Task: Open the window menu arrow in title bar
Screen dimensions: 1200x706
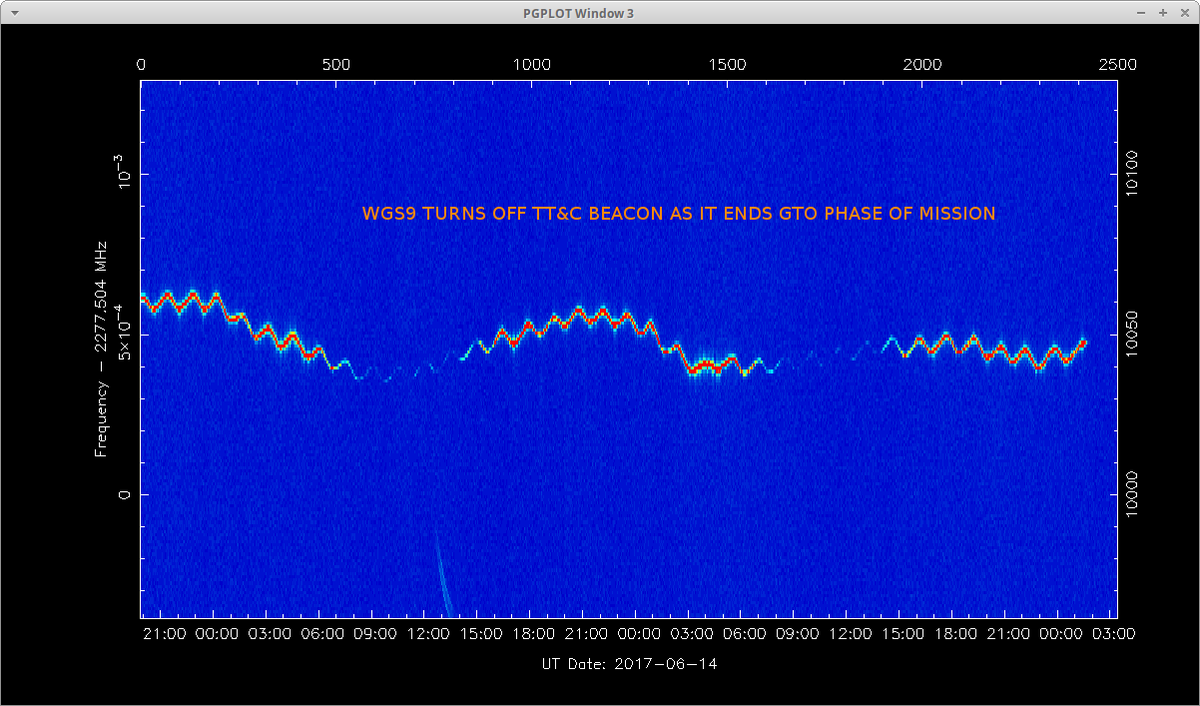Action: (x=13, y=13)
